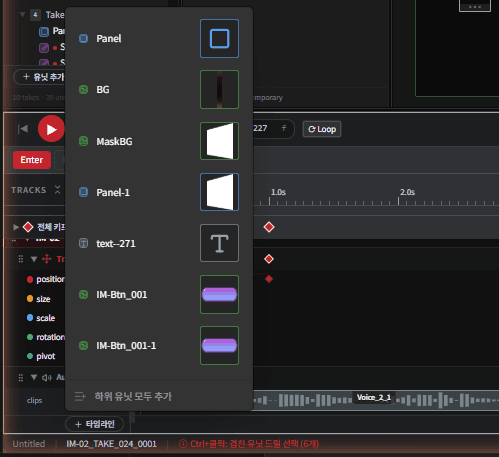Viewport: 499px width, 457px height.
Task: Collapse the Audio track triangle
Action: click(34, 377)
